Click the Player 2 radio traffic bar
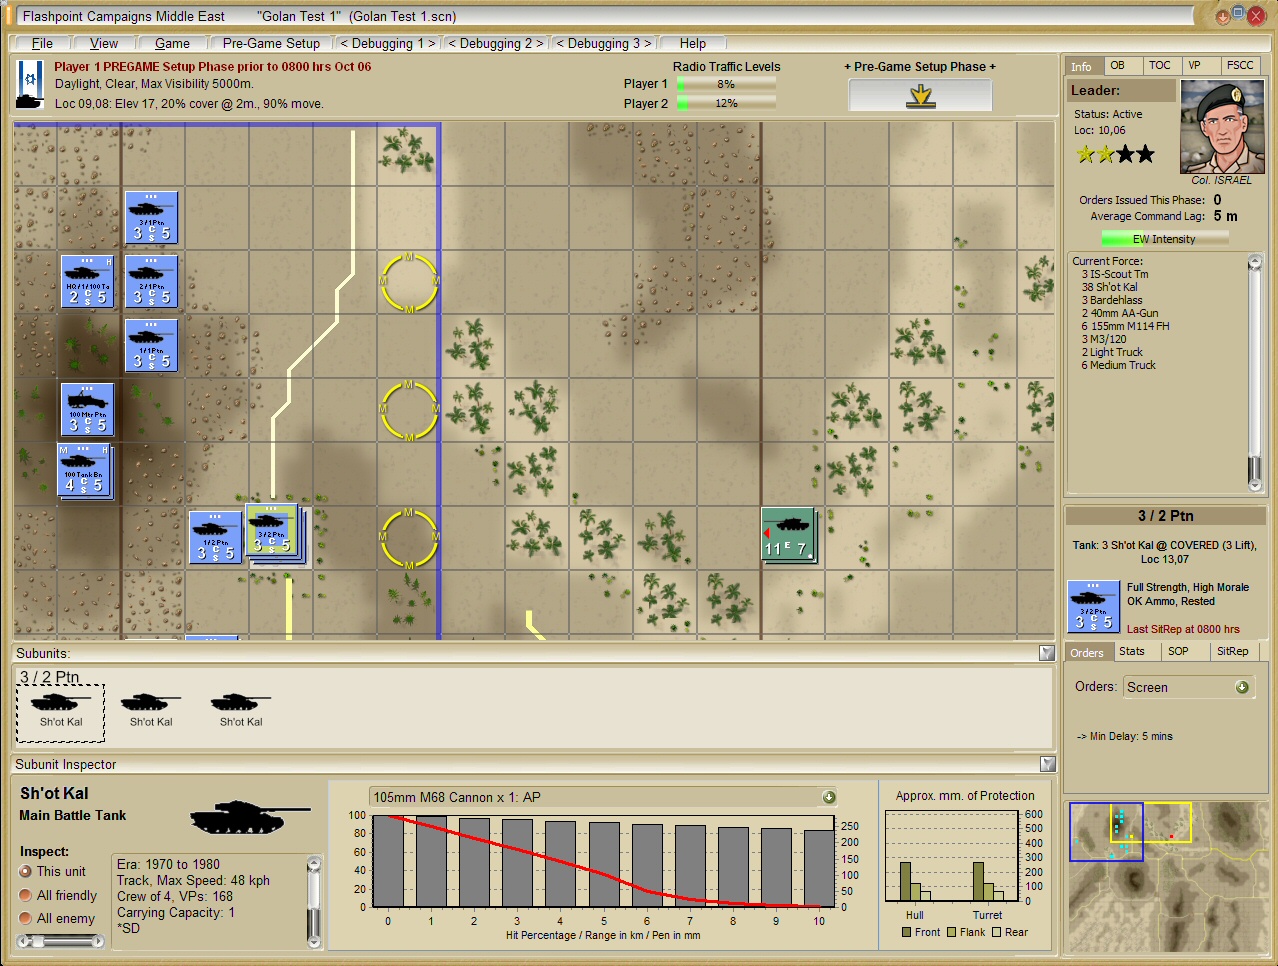The width and height of the screenshot is (1278, 966). click(726, 103)
